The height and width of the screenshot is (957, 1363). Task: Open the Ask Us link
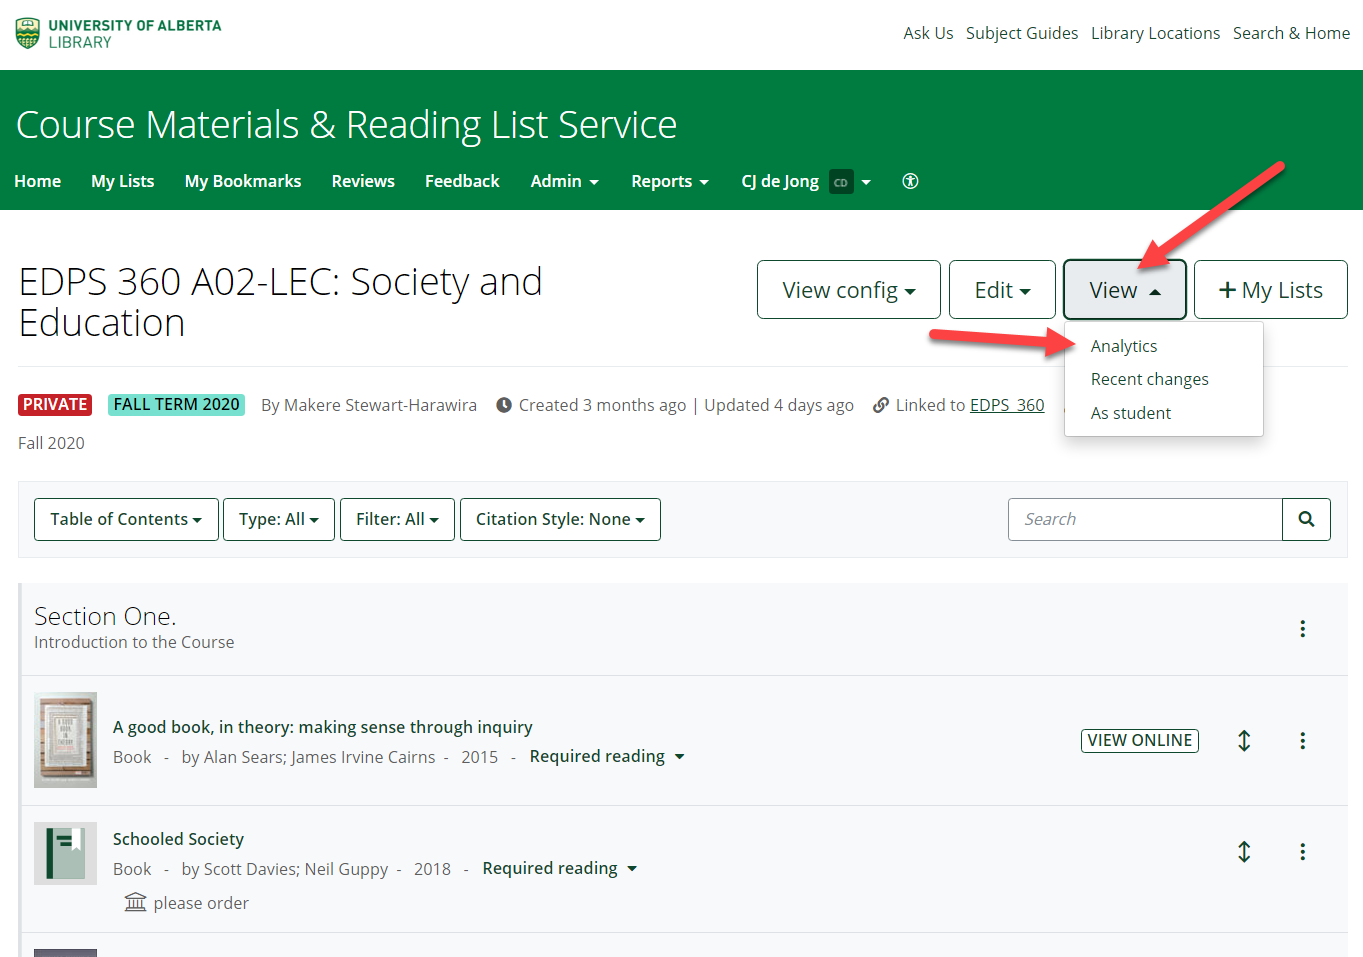pyautogui.click(x=928, y=33)
